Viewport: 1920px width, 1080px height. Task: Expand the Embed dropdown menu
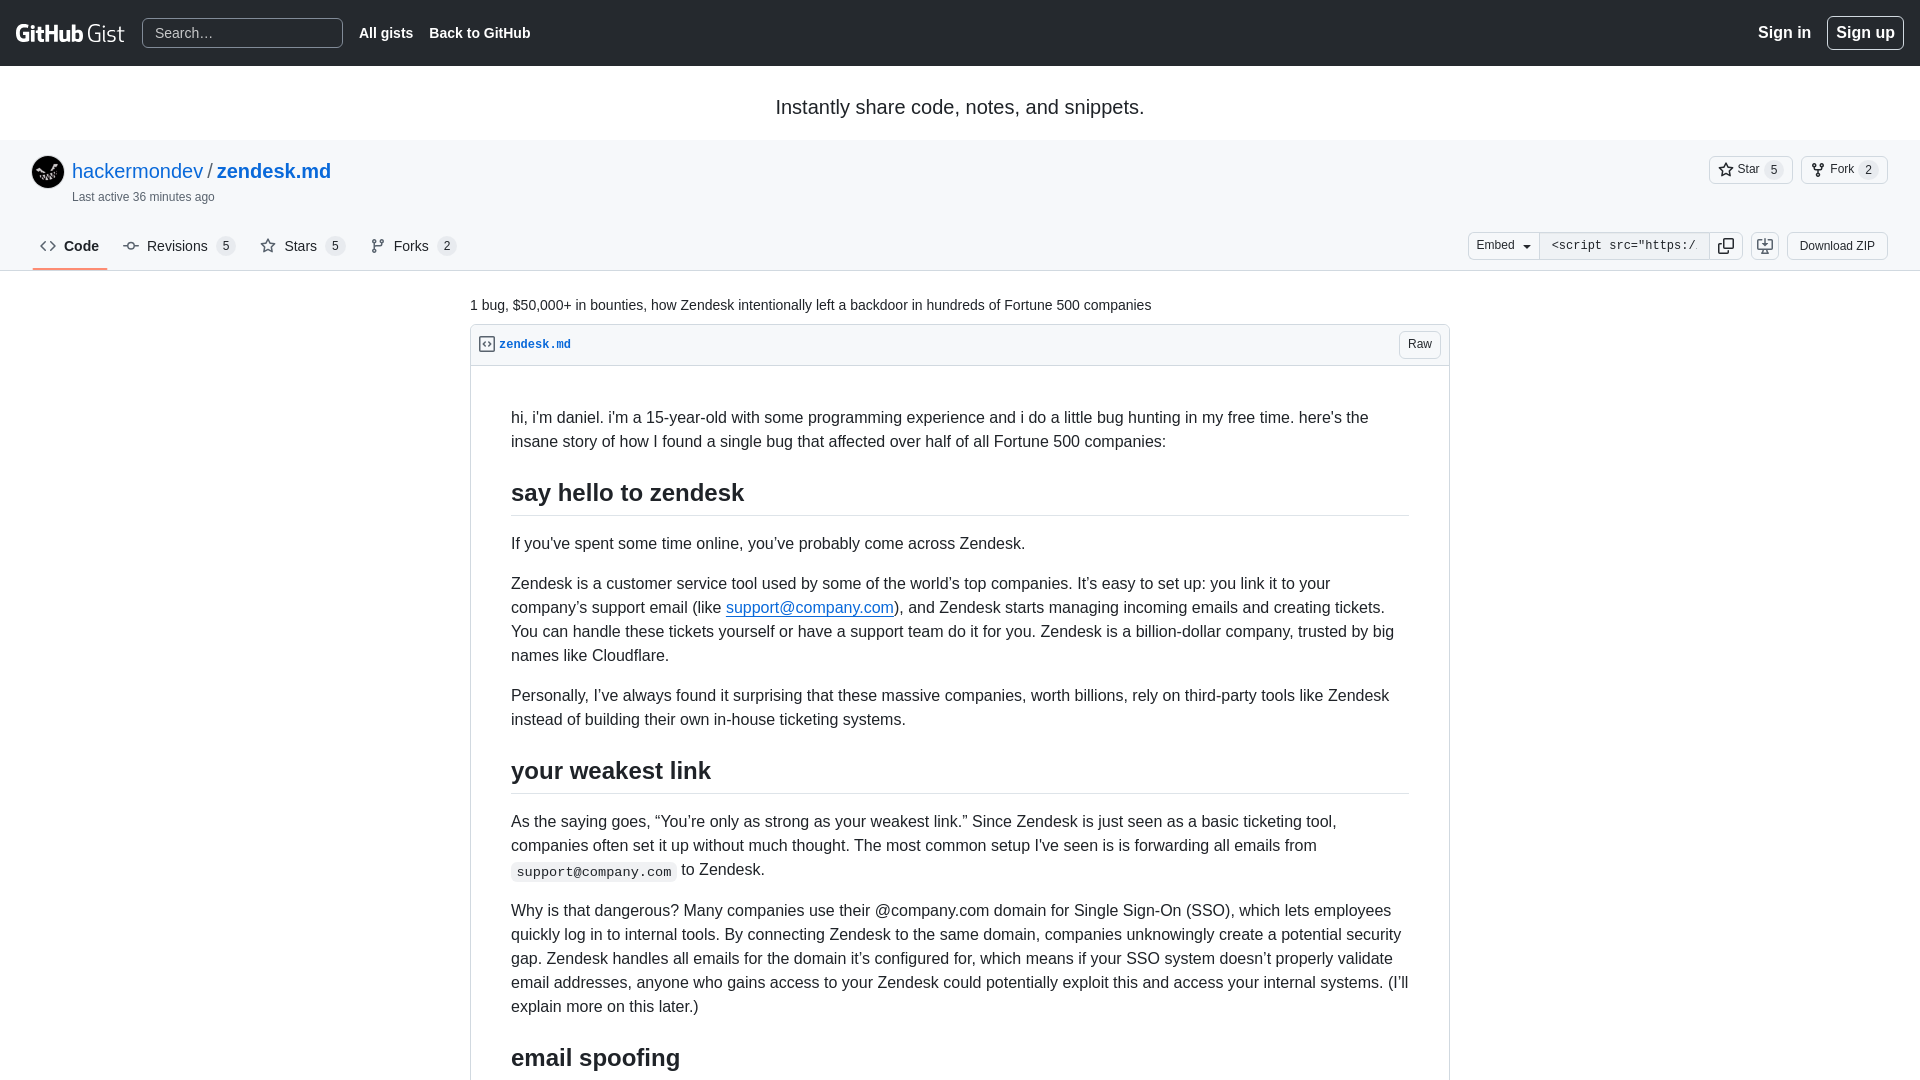pyautogui.click(x=1502, y=245)
